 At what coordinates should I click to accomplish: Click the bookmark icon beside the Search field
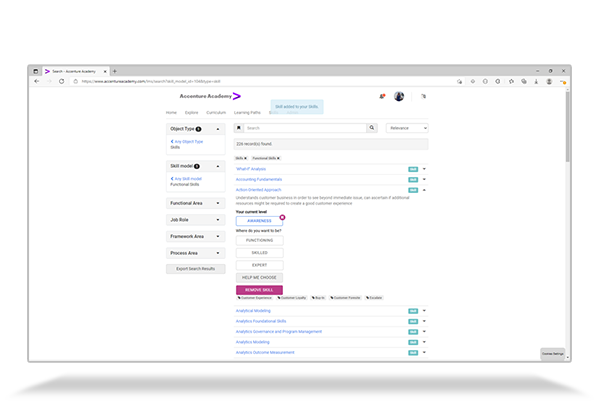[239, 128]
